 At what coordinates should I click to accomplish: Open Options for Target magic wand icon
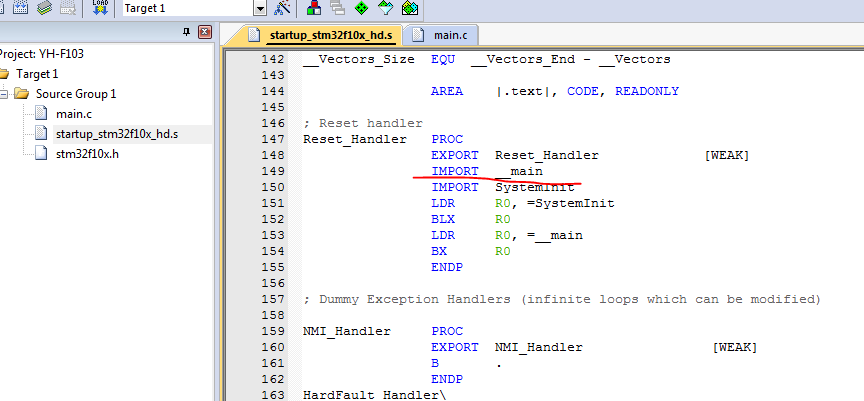(283, 8)
